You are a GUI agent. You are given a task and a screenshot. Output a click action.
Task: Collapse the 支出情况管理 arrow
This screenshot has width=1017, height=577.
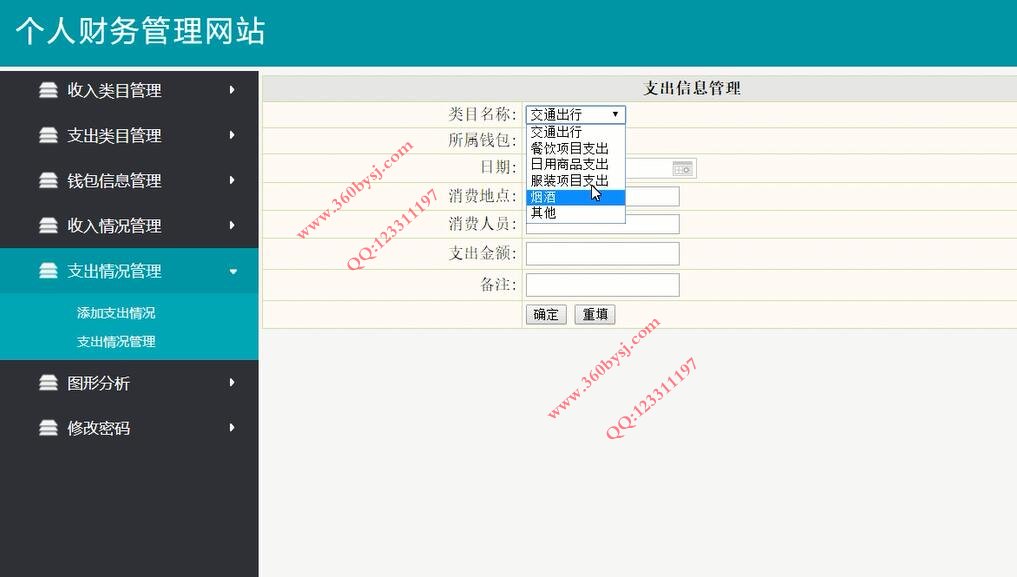(x=233, y=272)
